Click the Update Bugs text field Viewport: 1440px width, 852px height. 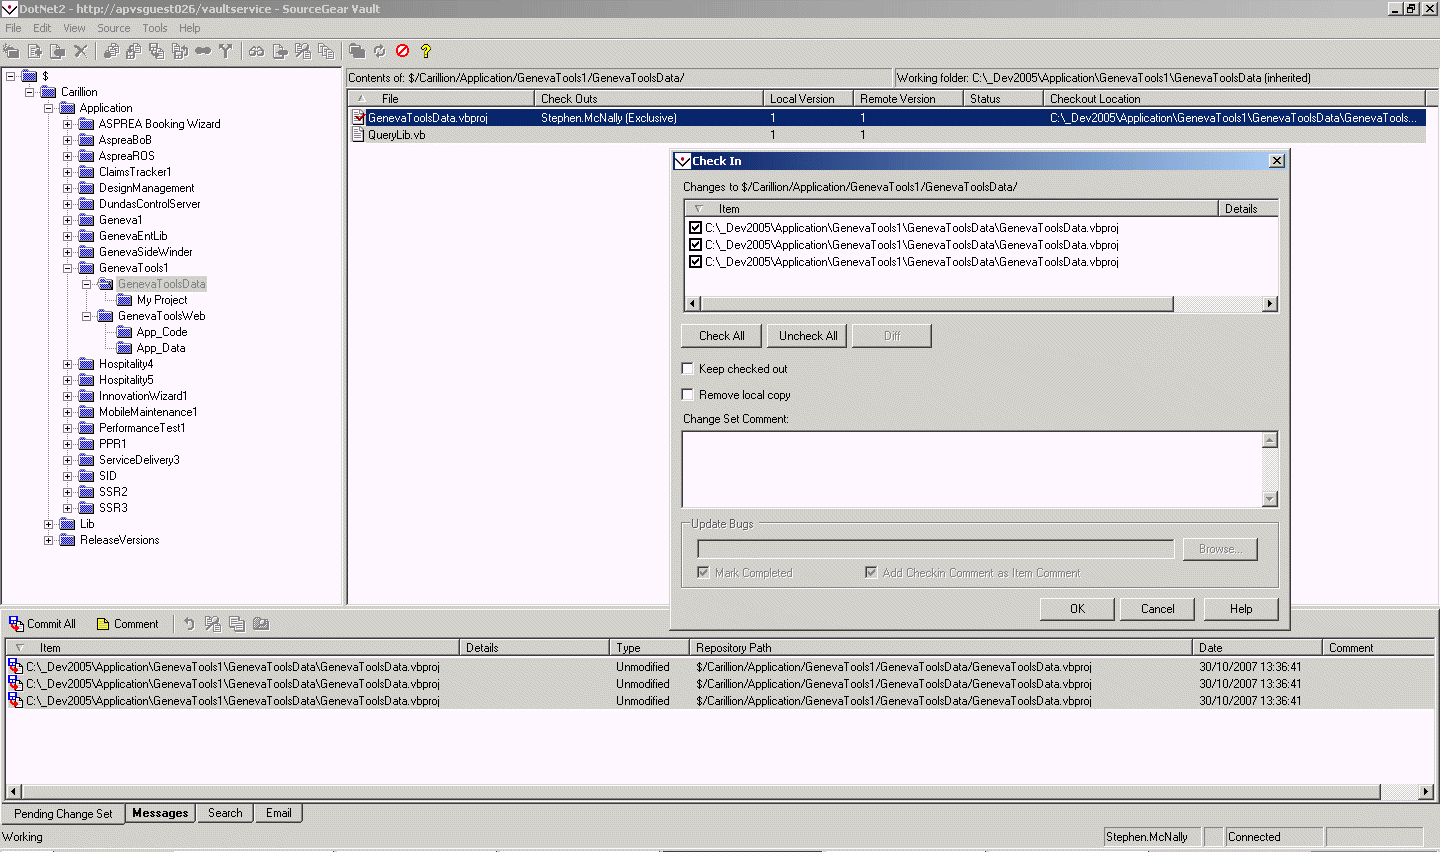click(935, 549)
